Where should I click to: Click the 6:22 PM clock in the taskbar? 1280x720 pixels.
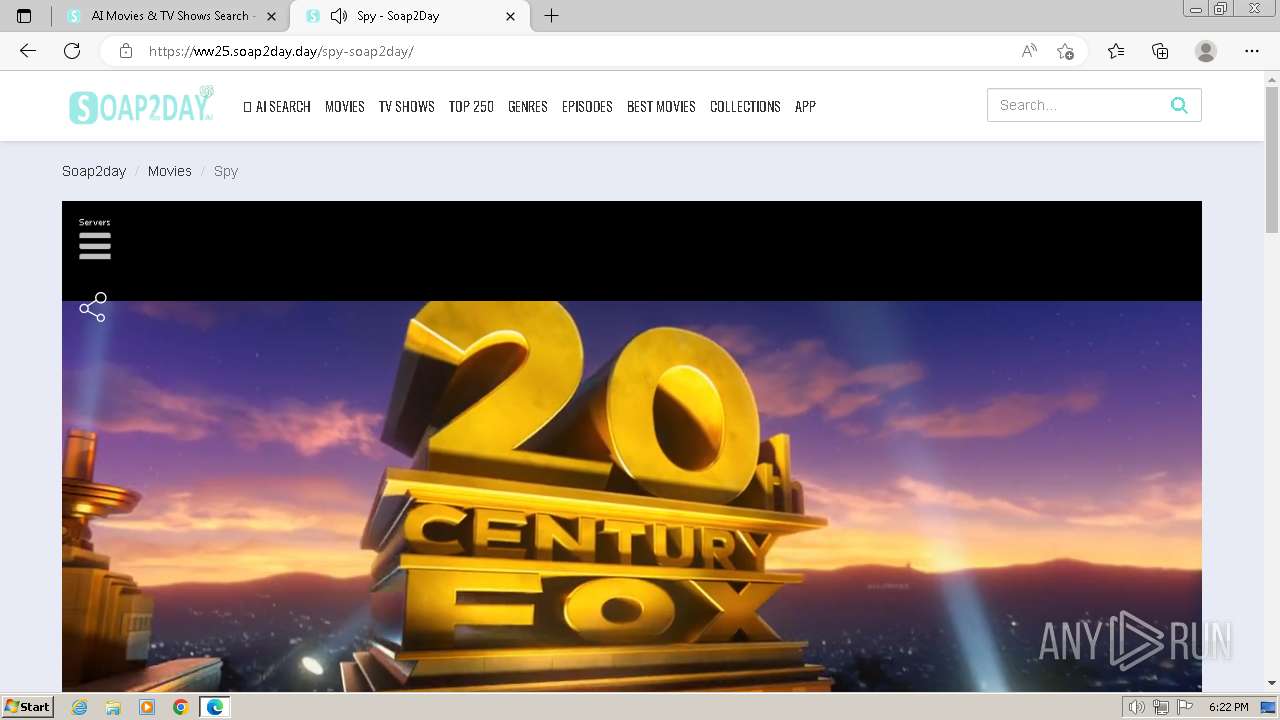[x=1228, y=707]
